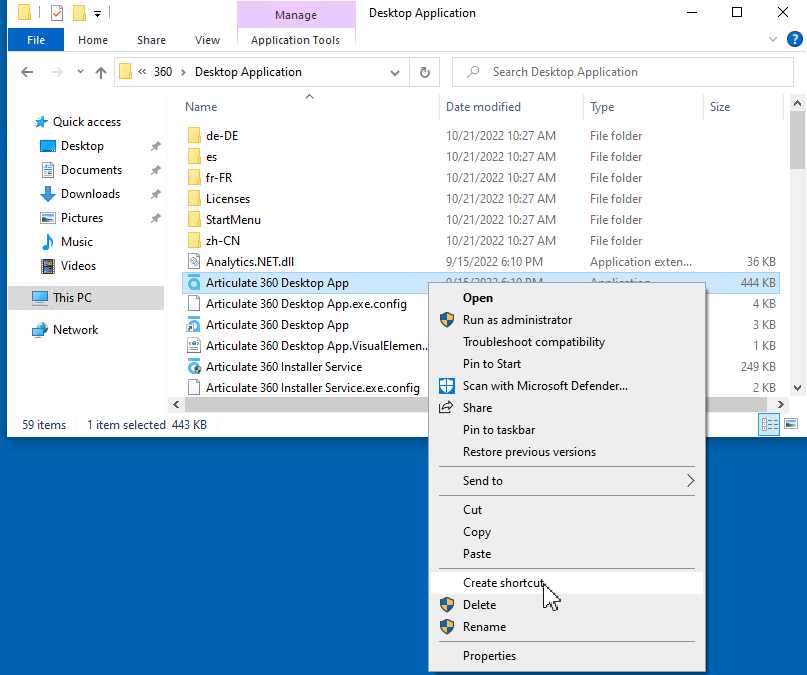The height and width of the screenshot is (675, 807).
Task: Open the address bar history dropdown
Action: pyautogui.click(x=395, y=73)
